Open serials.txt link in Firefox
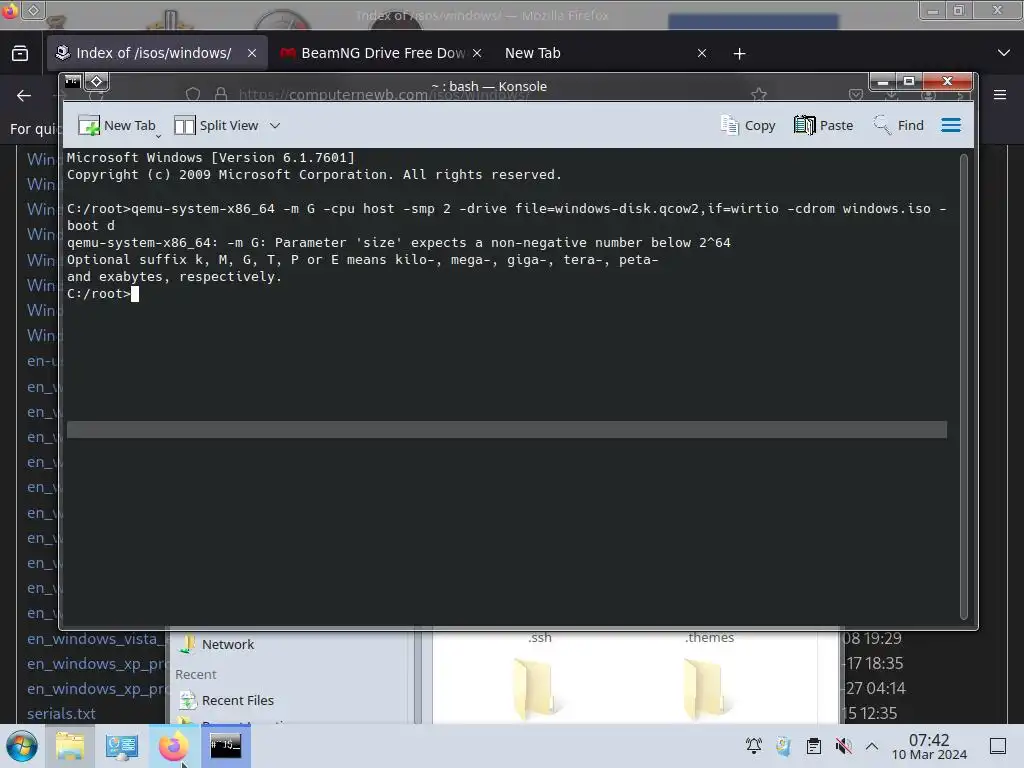Image resolution: width=1024 pixels, height=768 pixels. tap(61, 713)
